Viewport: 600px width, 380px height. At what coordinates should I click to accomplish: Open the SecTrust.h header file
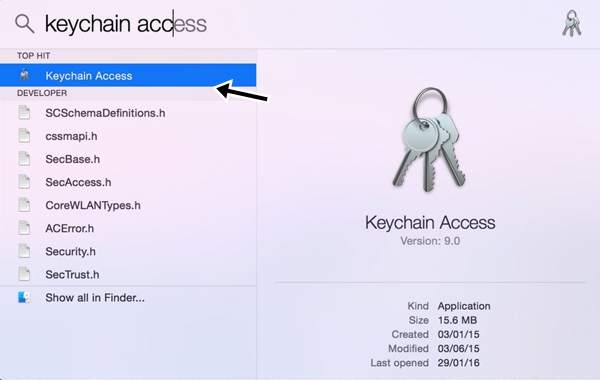coord(128,274)
